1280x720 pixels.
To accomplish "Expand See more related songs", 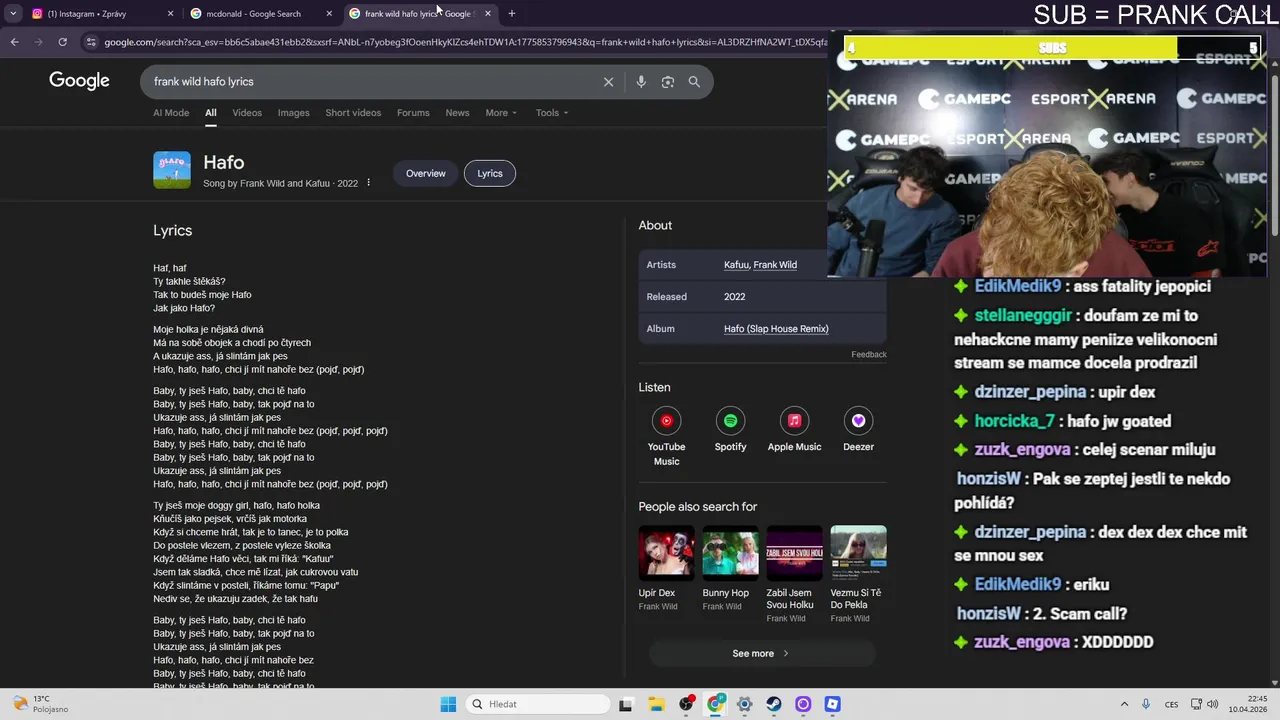I will [x=762, y=654].
